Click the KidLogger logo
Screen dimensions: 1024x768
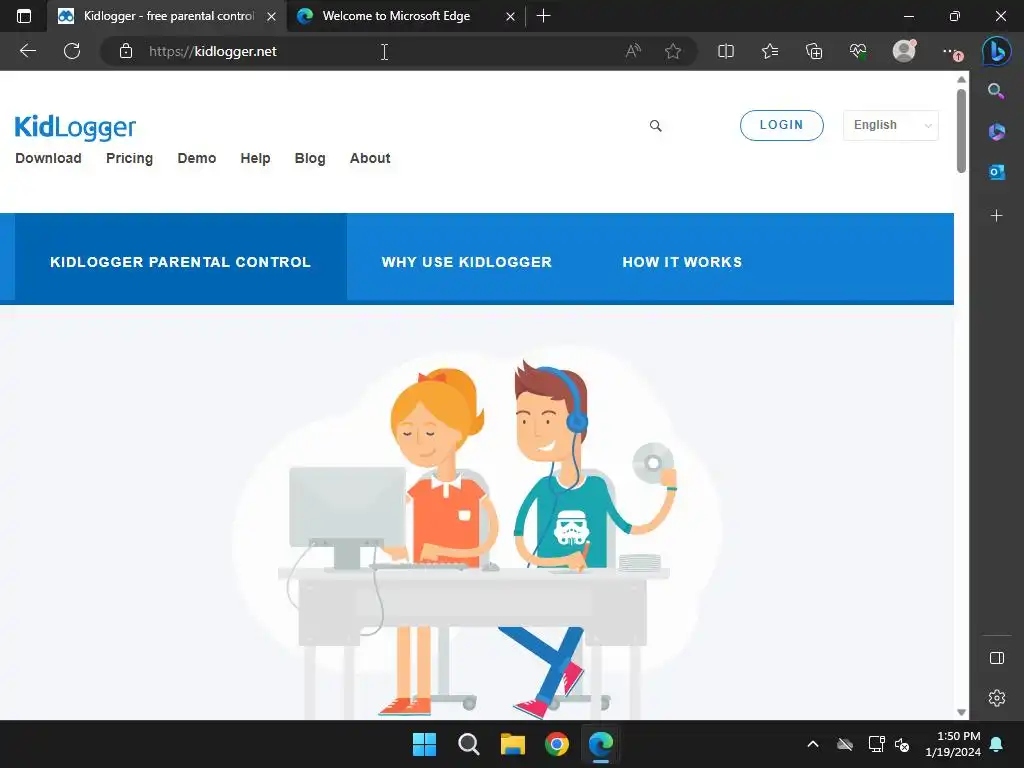pyautogui.click(x=75, y=127)
